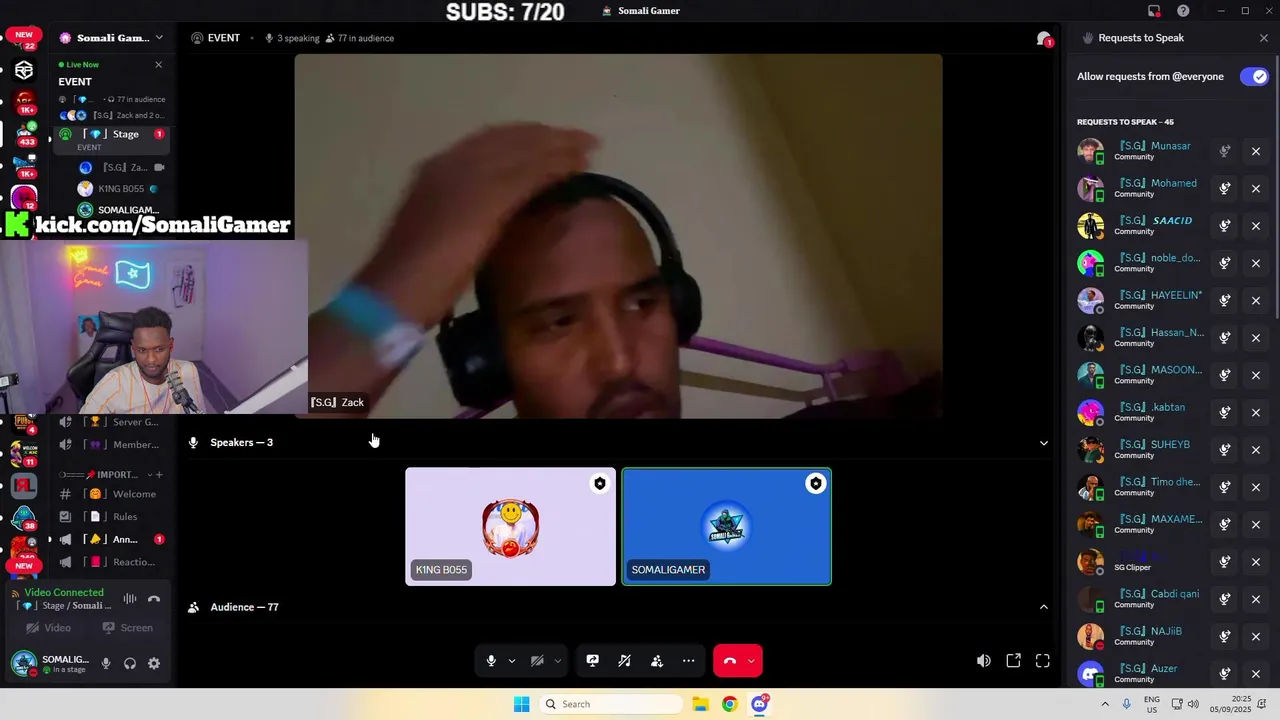Open noise suppression icon in voice panel
The image size is (1280, 720).
(130, 599)
